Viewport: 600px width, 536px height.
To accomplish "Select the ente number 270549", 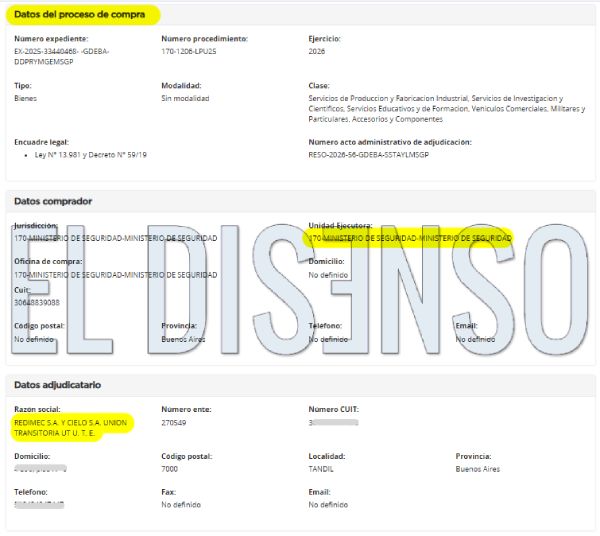I will tap(174, 423).
